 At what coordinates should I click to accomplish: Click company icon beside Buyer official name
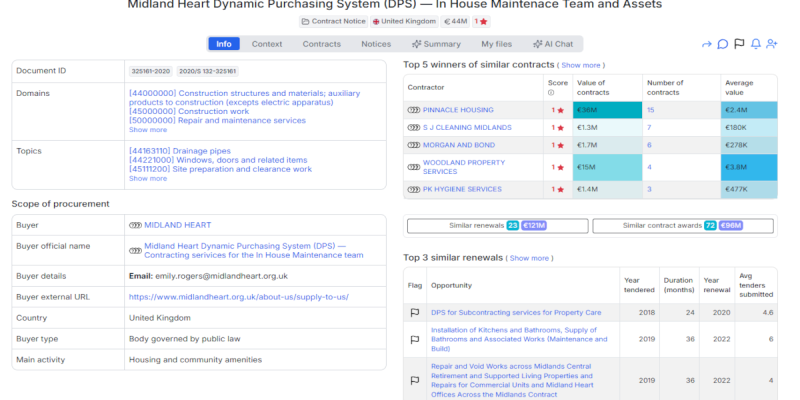pos(135,251)
